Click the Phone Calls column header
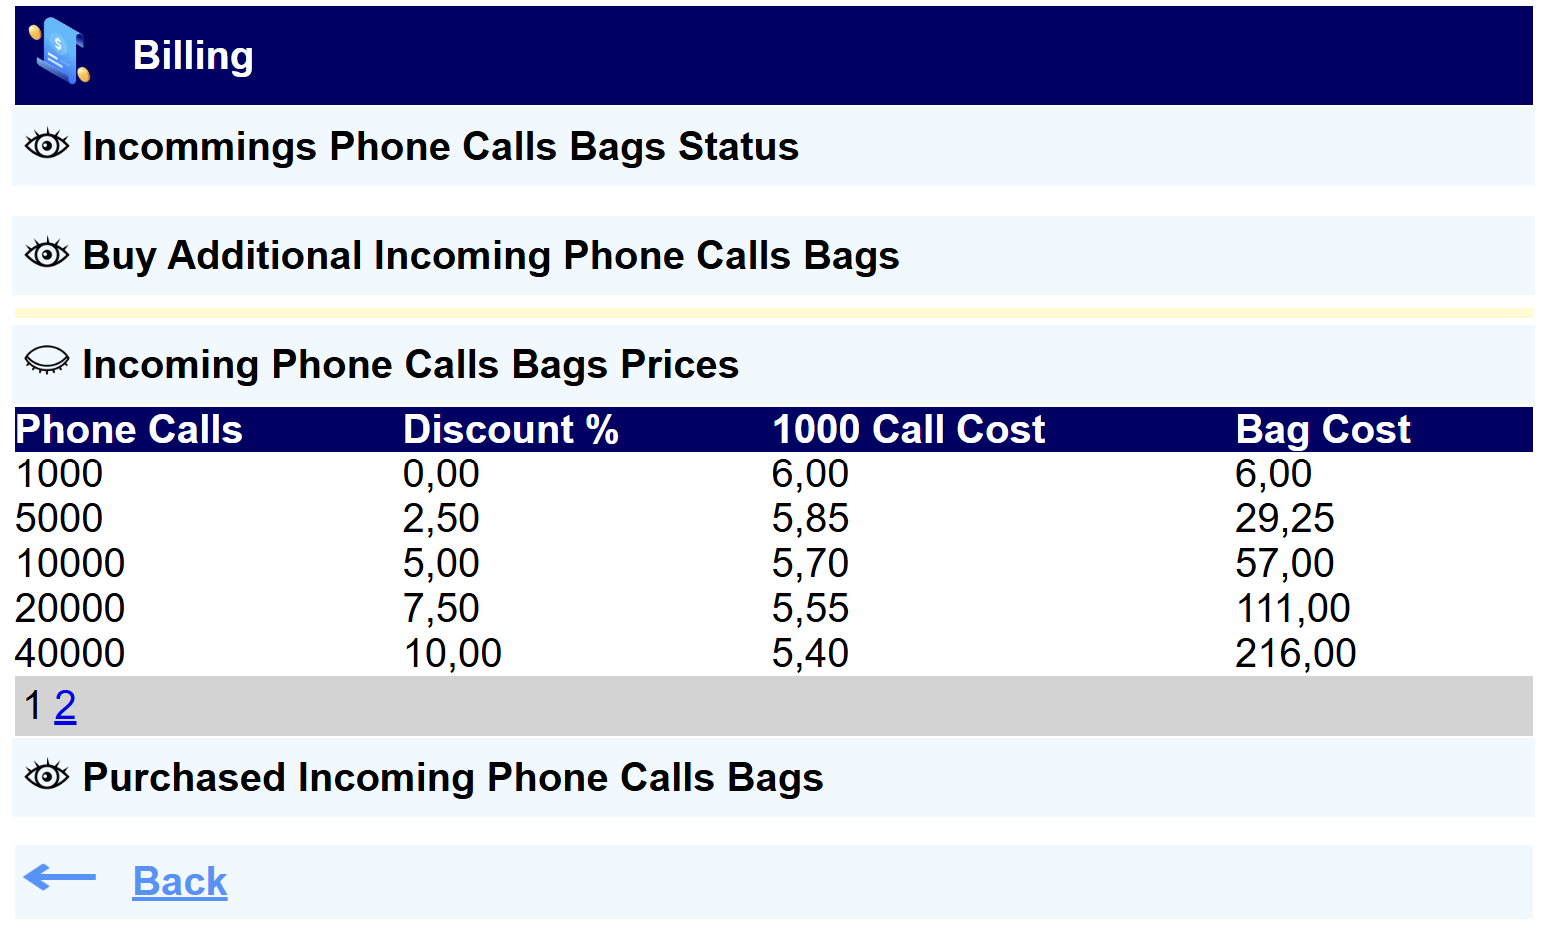The height and width of the screenshot is (930, 1545). click(x=129, y=430)
